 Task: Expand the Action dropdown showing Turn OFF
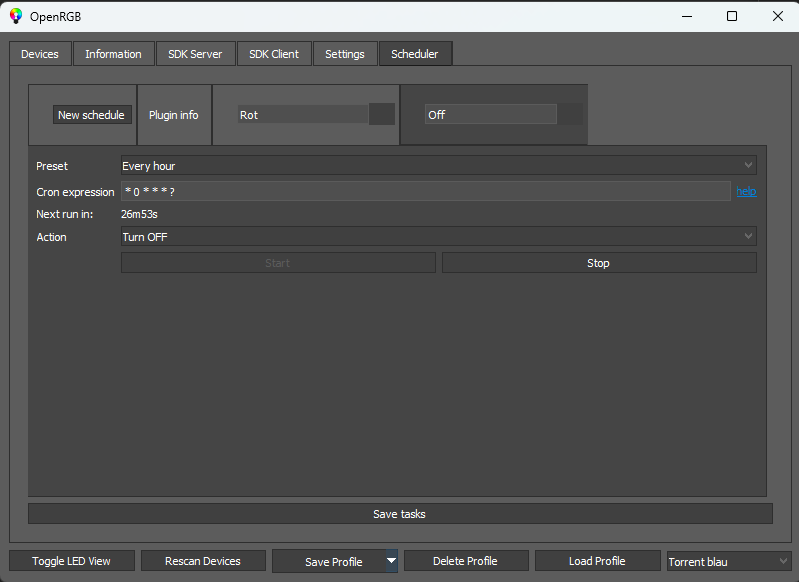[438, 236]
